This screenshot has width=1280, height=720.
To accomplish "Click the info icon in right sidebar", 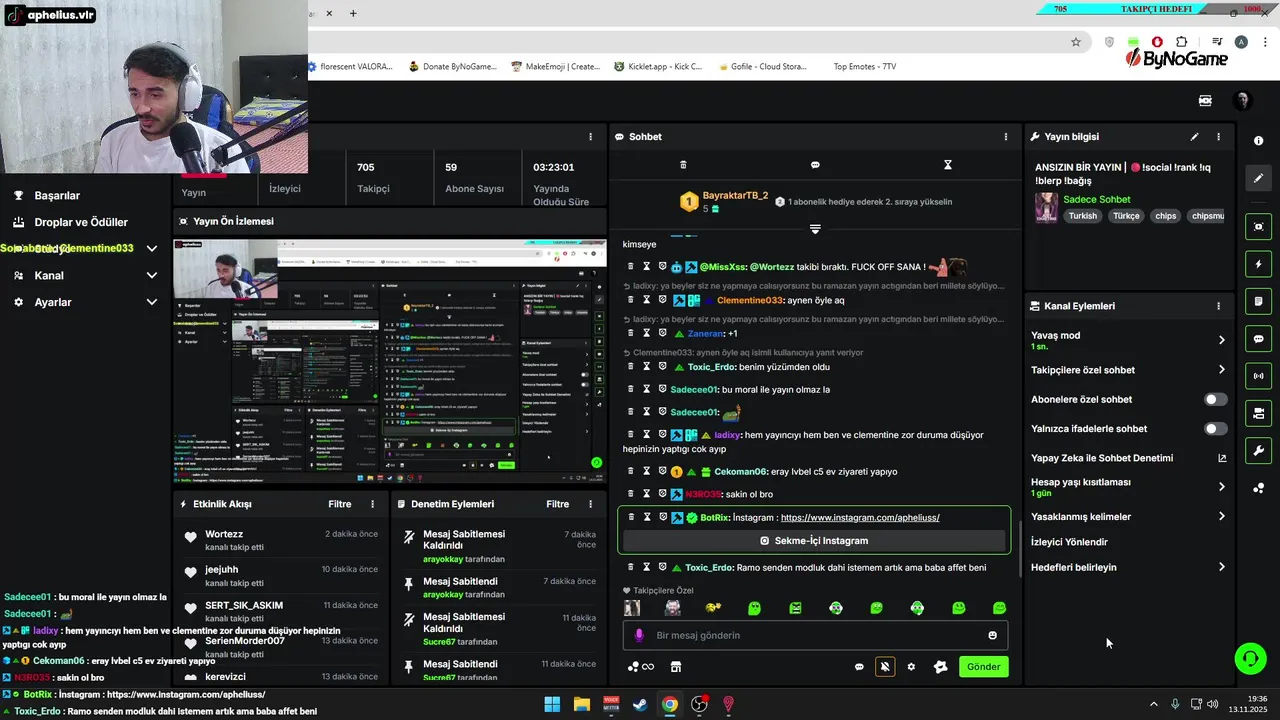I will [1259, 141].
